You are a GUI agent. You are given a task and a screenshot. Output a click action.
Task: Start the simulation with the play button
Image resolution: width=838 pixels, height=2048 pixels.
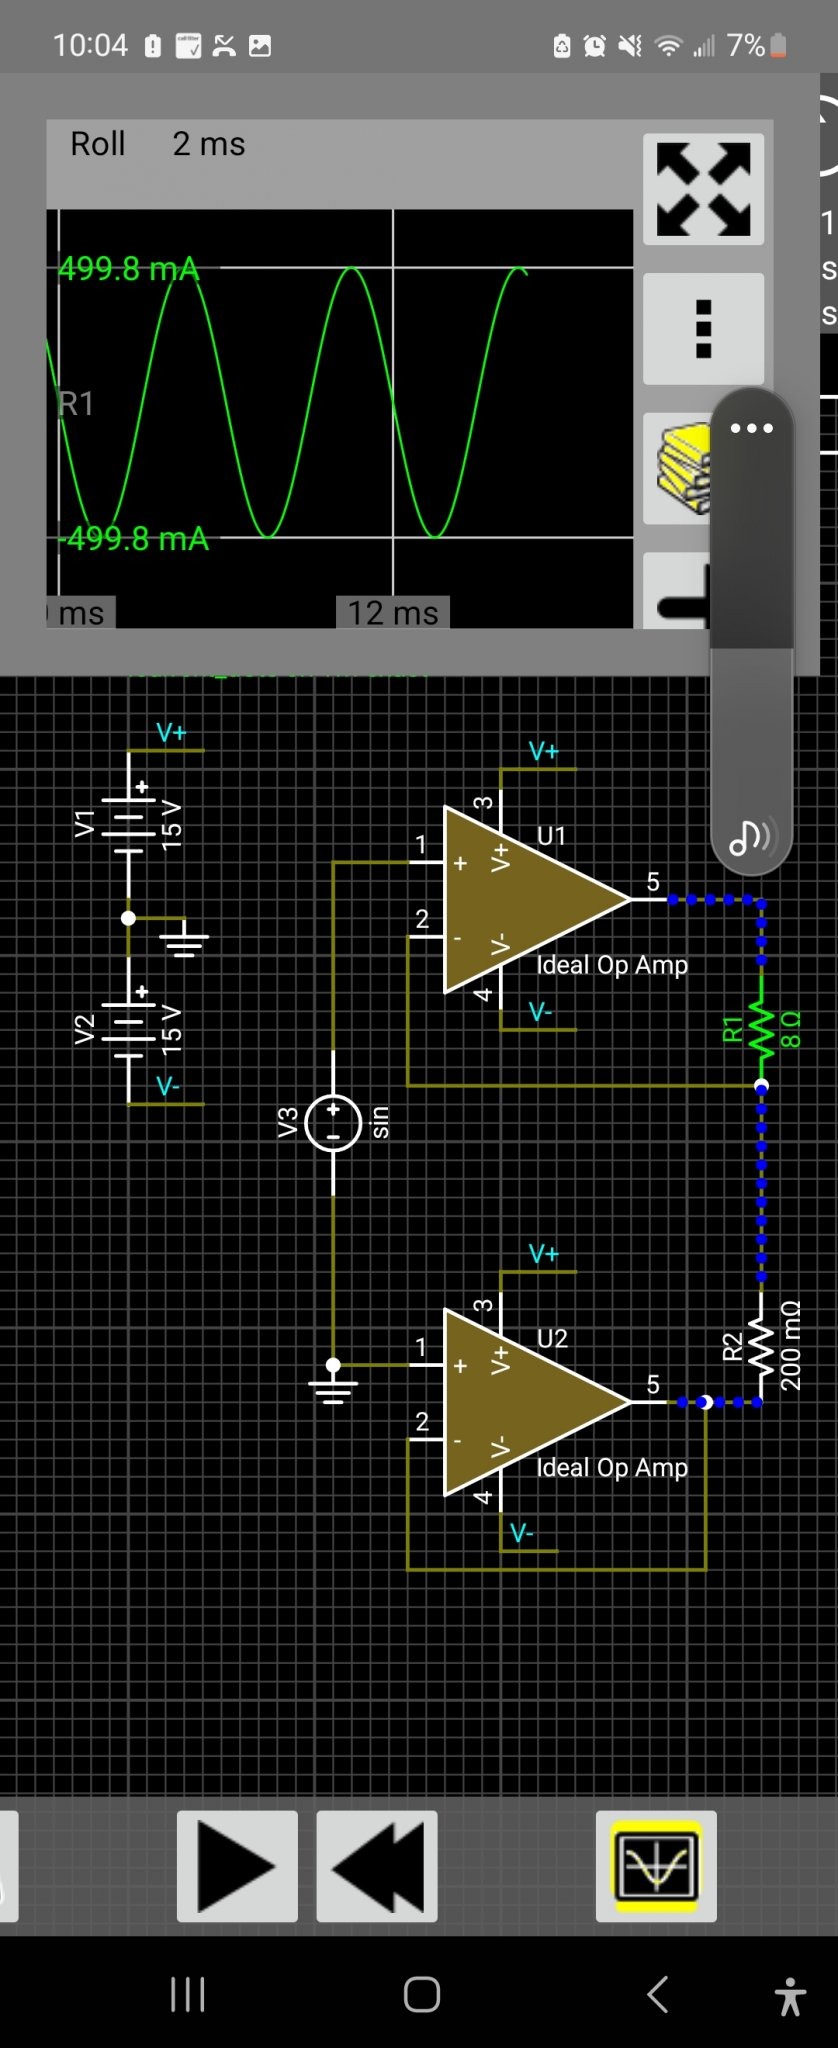tap(237, 1866)
